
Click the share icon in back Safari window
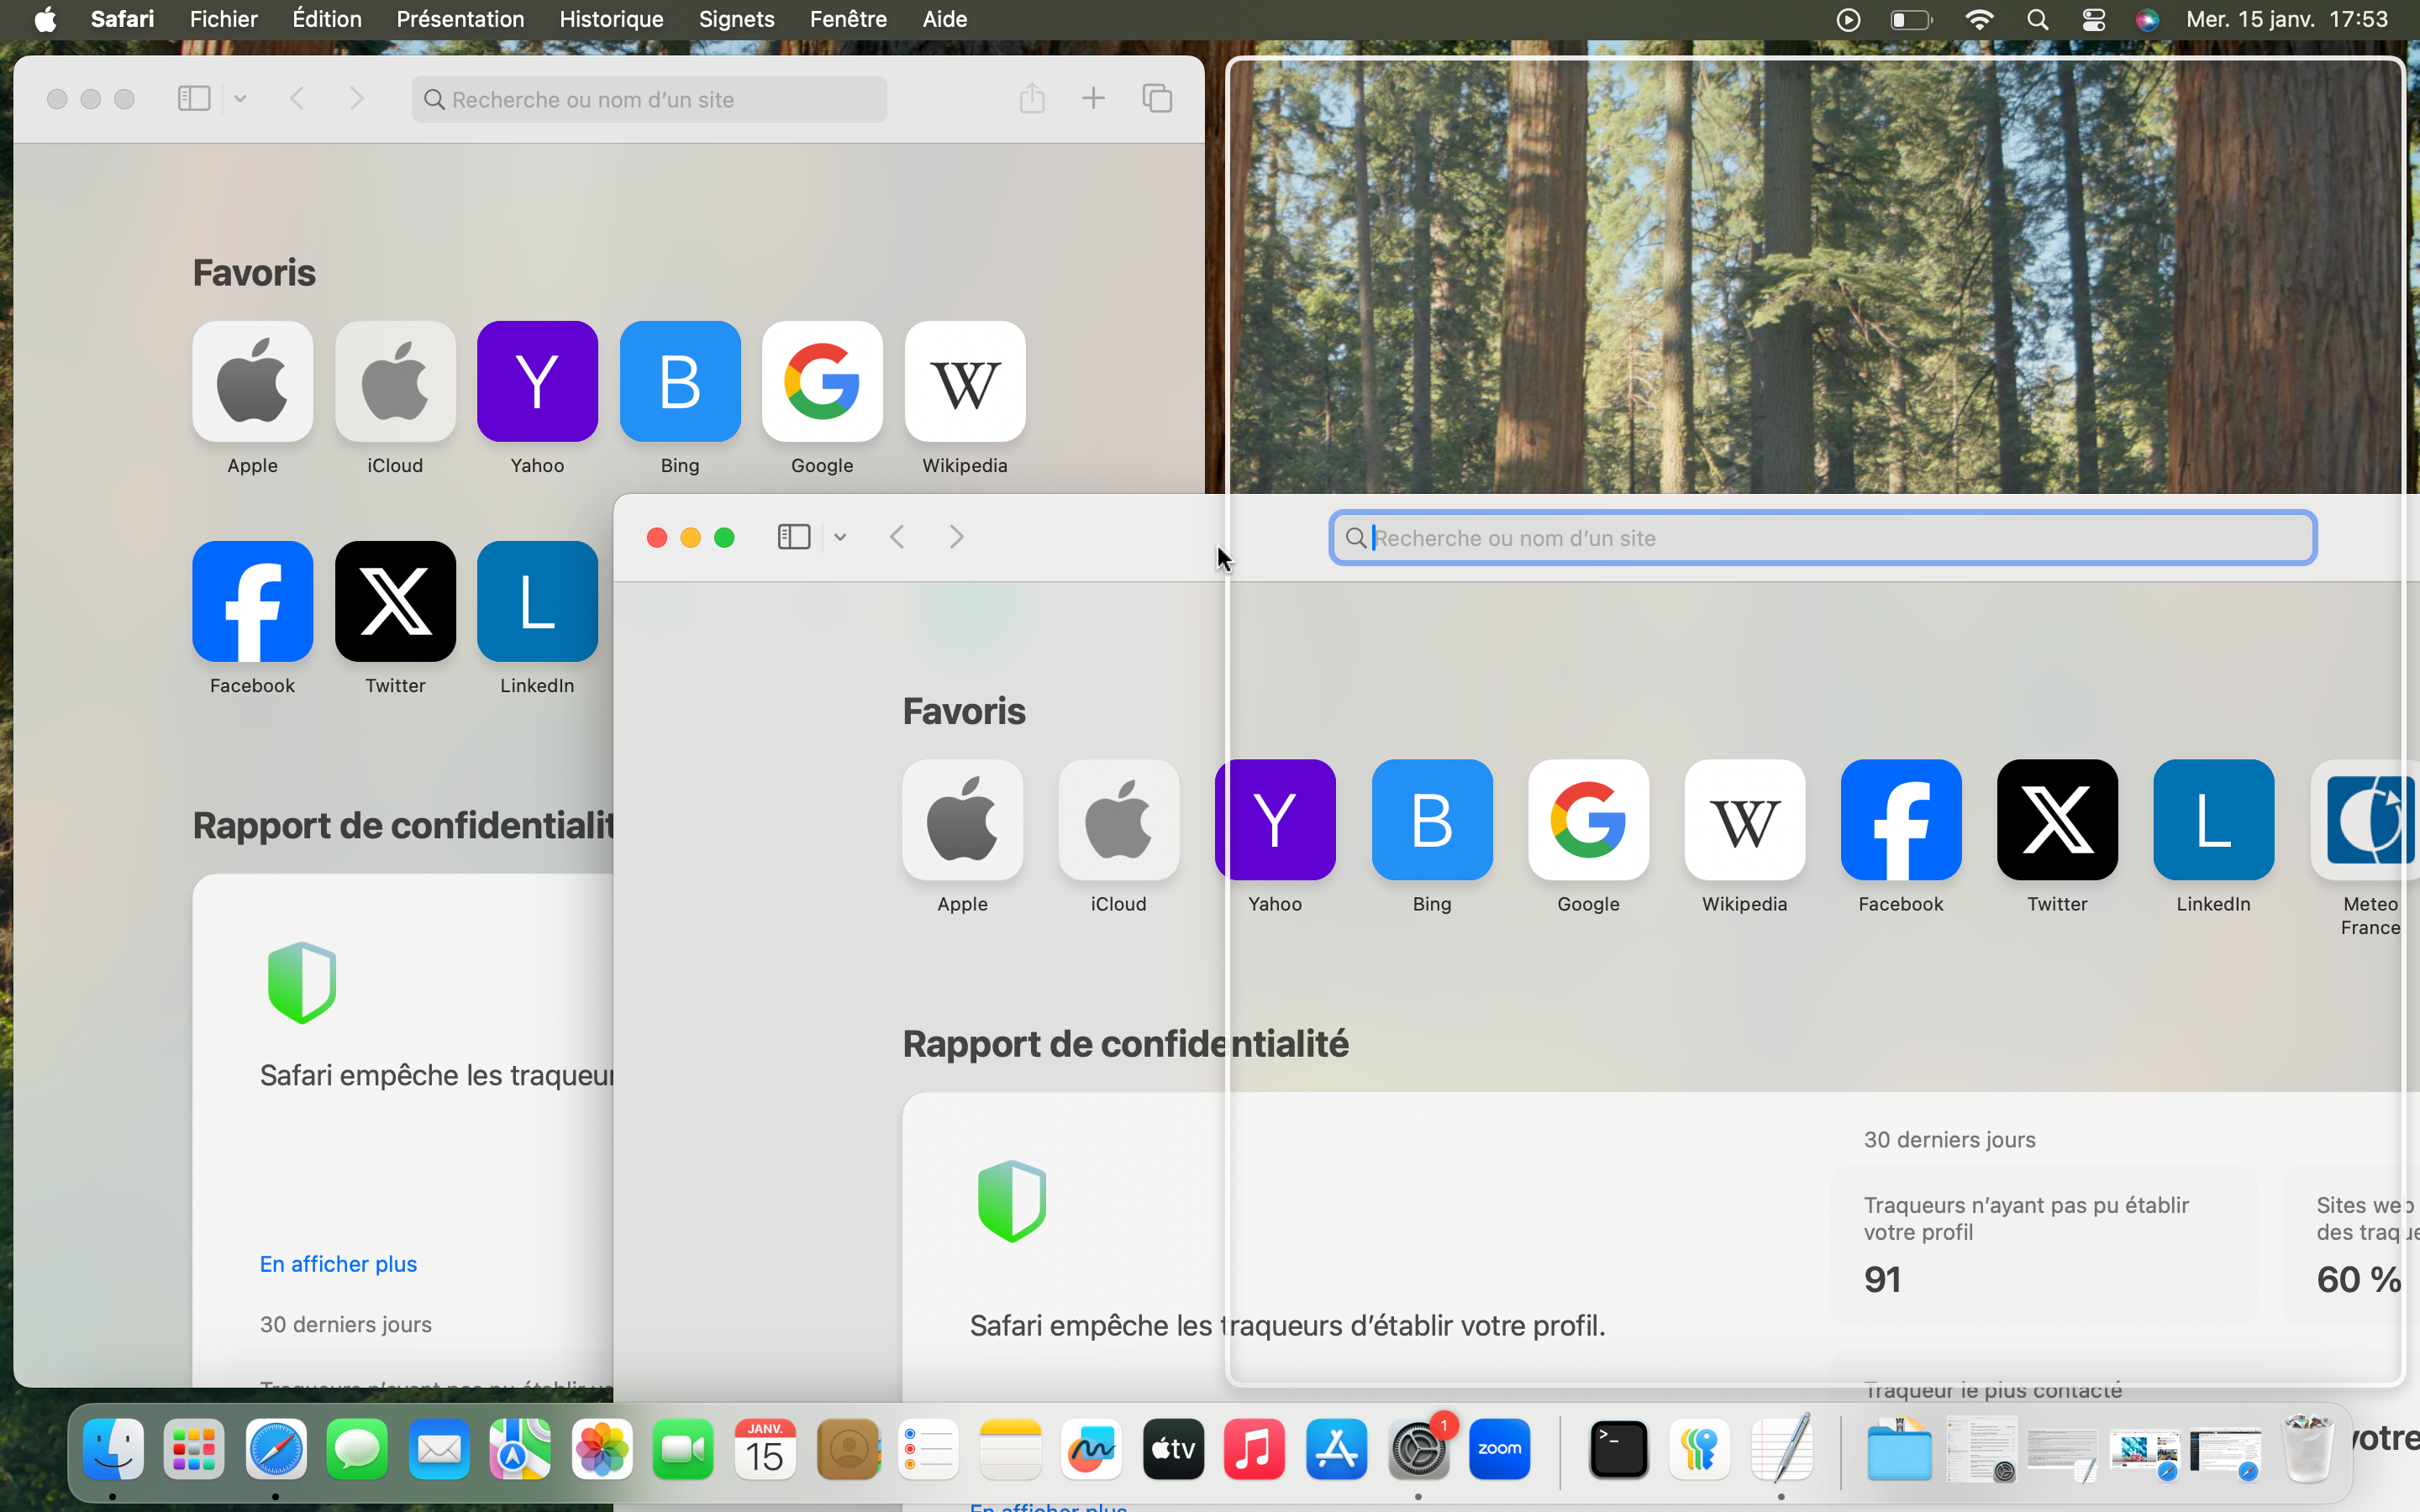click(x=1032, y=98)
